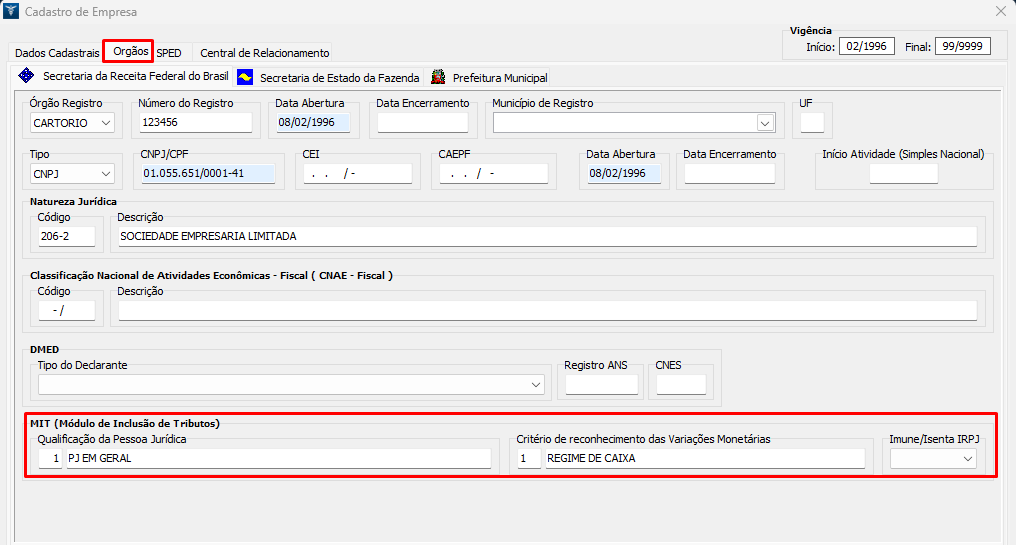Open the Prefeitura Municipal tab
Image resolution: width=1016 pixels, height=545 pixels.
click(x=499, y=77)
